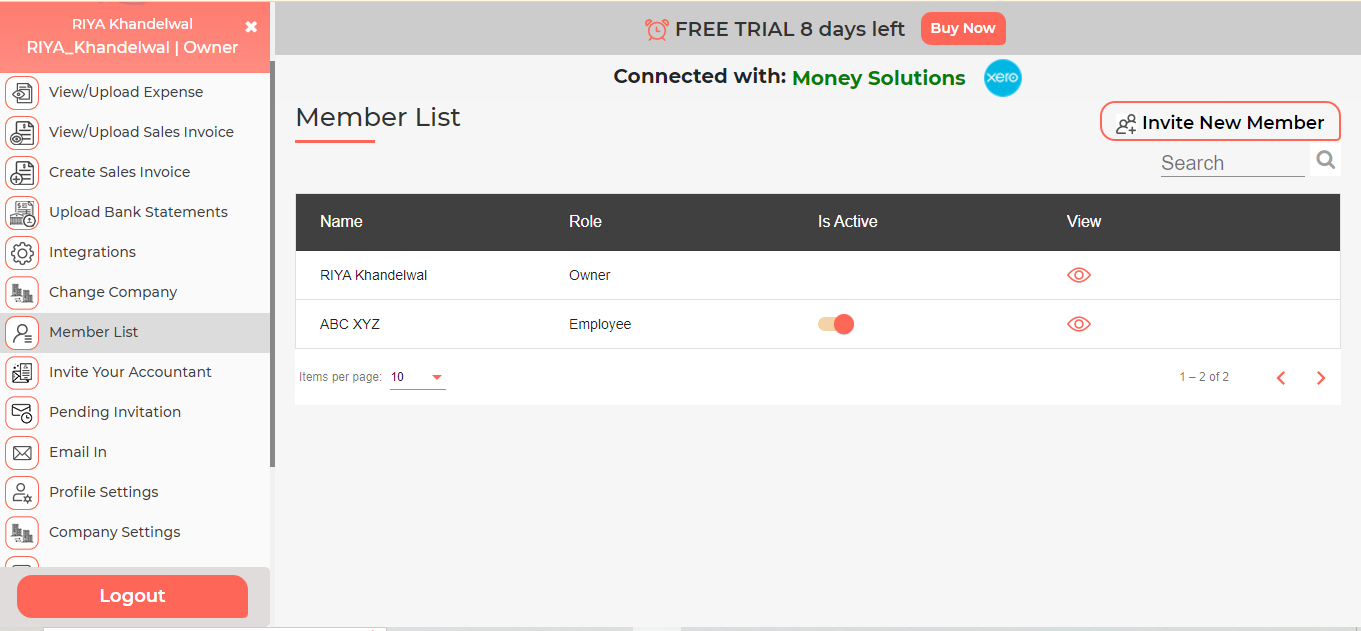
Task: Click the Employee role cell
Action: (x=600, y=324)
